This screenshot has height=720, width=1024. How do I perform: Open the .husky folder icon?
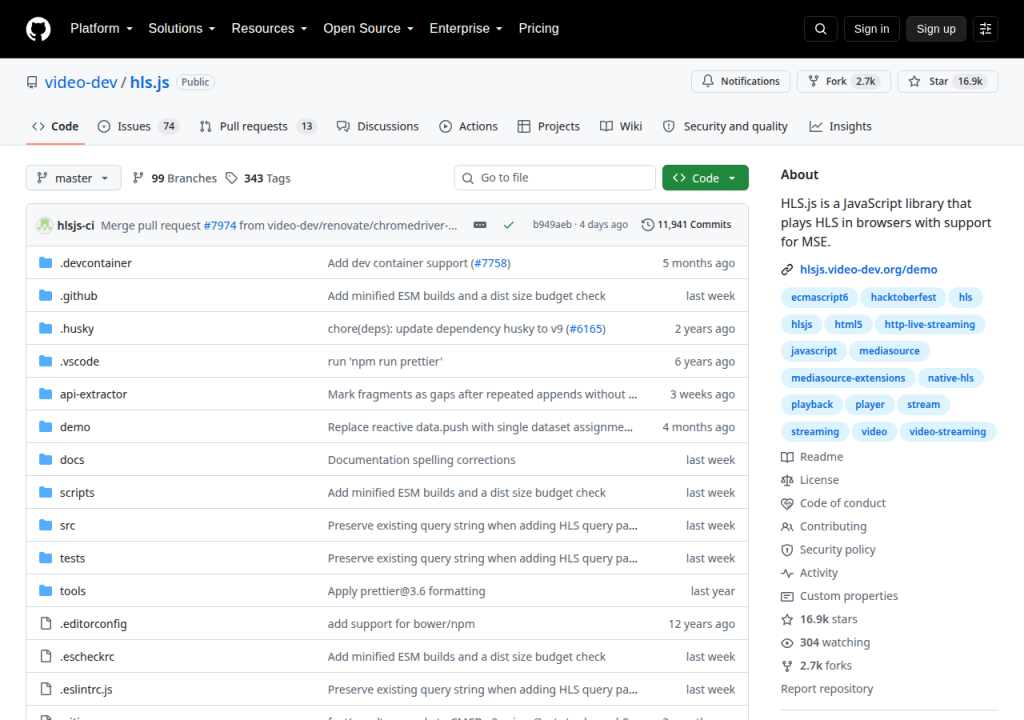[x=45, y=328]
